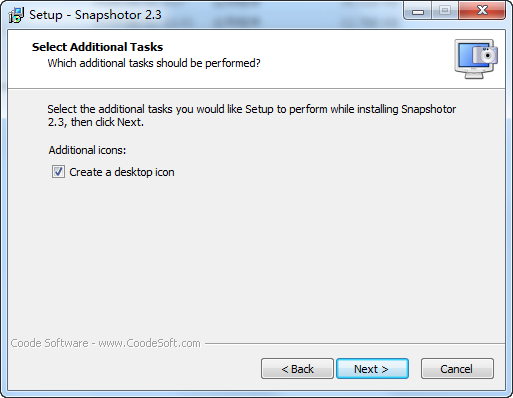The height and width of the screenshot is (398, 513).
Task: Click the disabled maximize button
Action: pos(445,11)
